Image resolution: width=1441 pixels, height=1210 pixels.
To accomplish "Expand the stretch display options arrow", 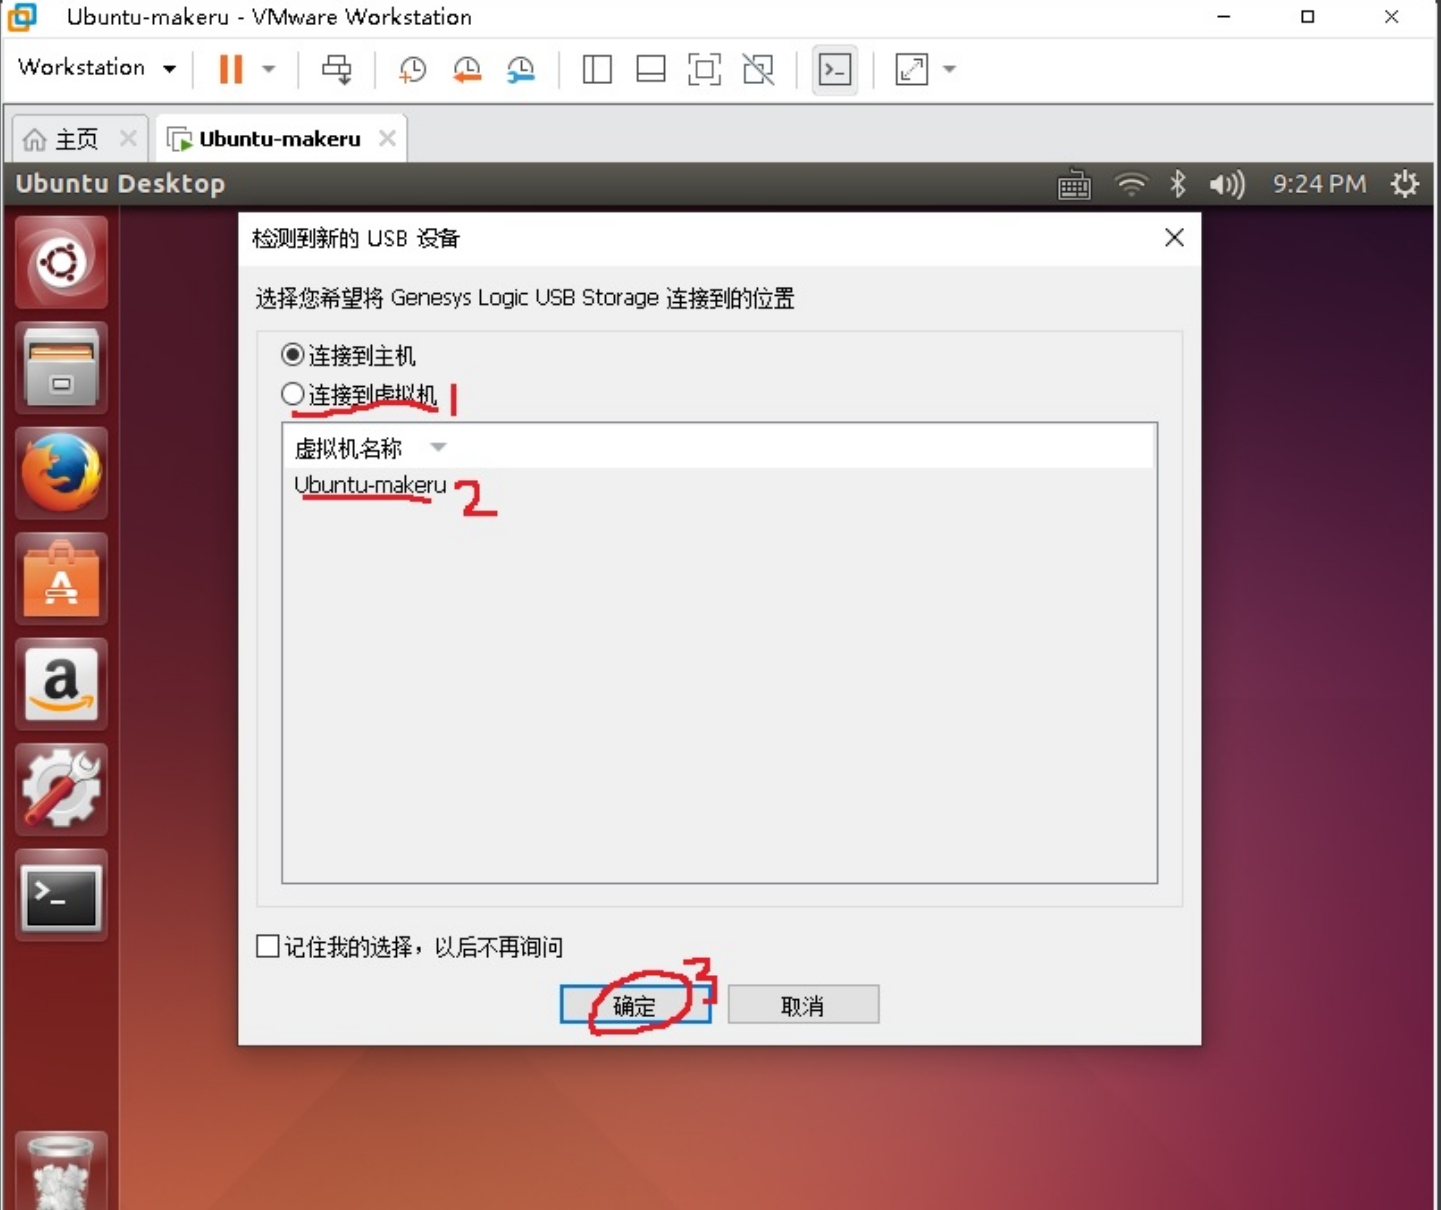I will click(x=950, y=69).
